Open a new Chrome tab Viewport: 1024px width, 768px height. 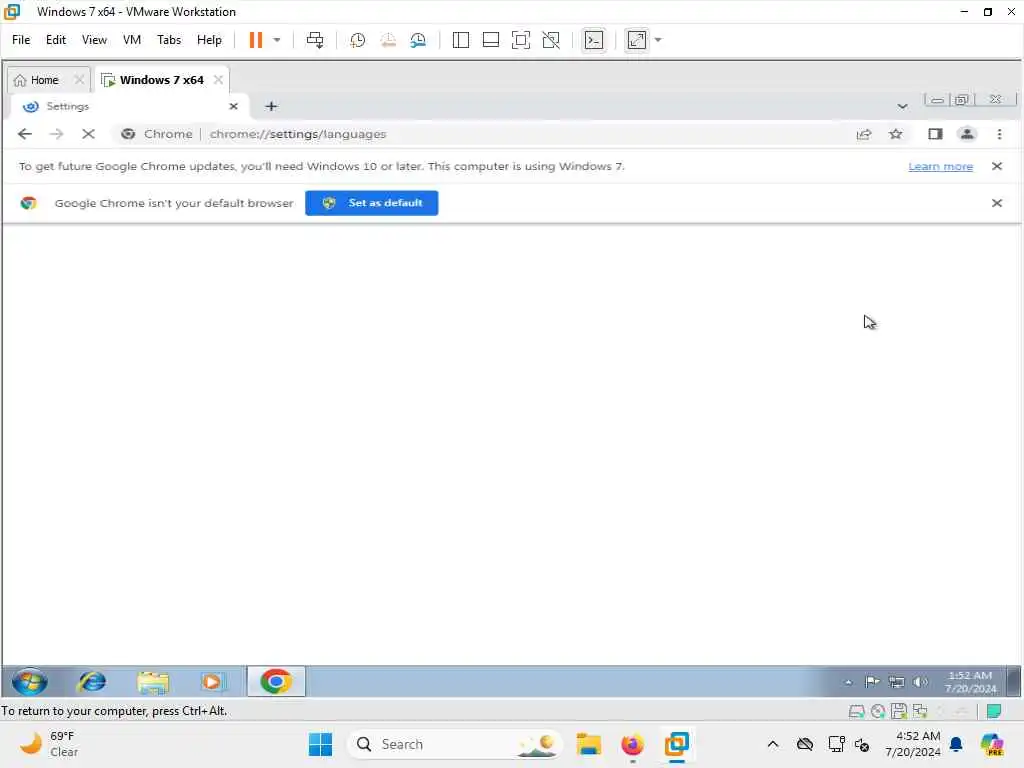[271, 106]
